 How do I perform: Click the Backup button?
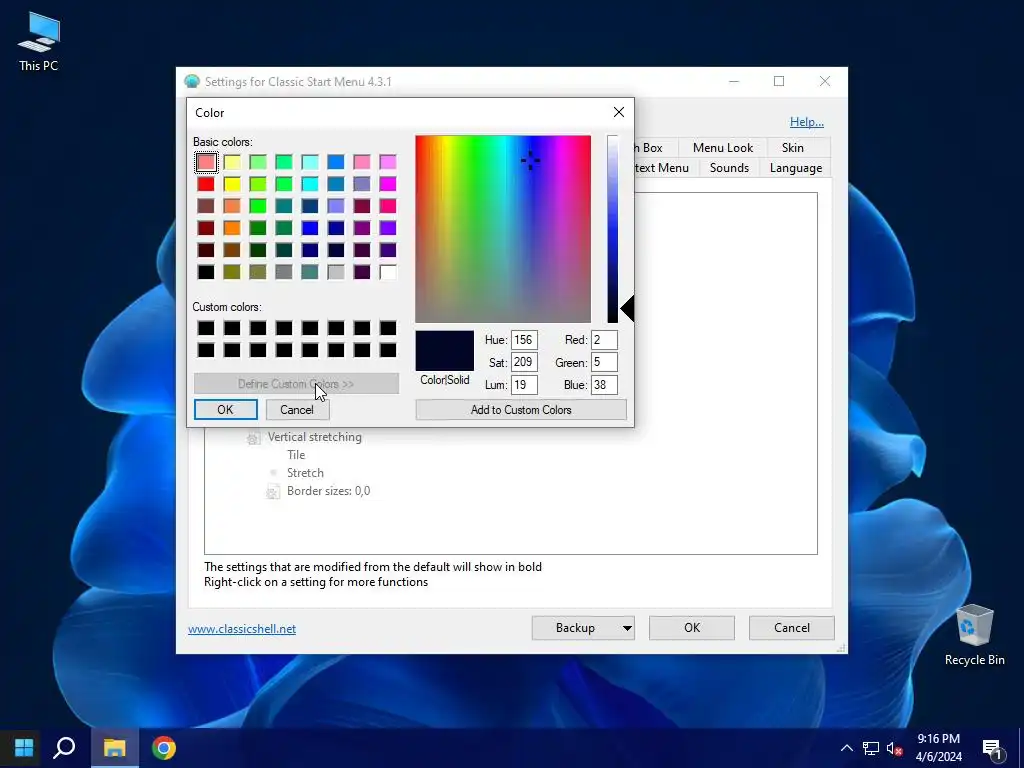point(575,628)
